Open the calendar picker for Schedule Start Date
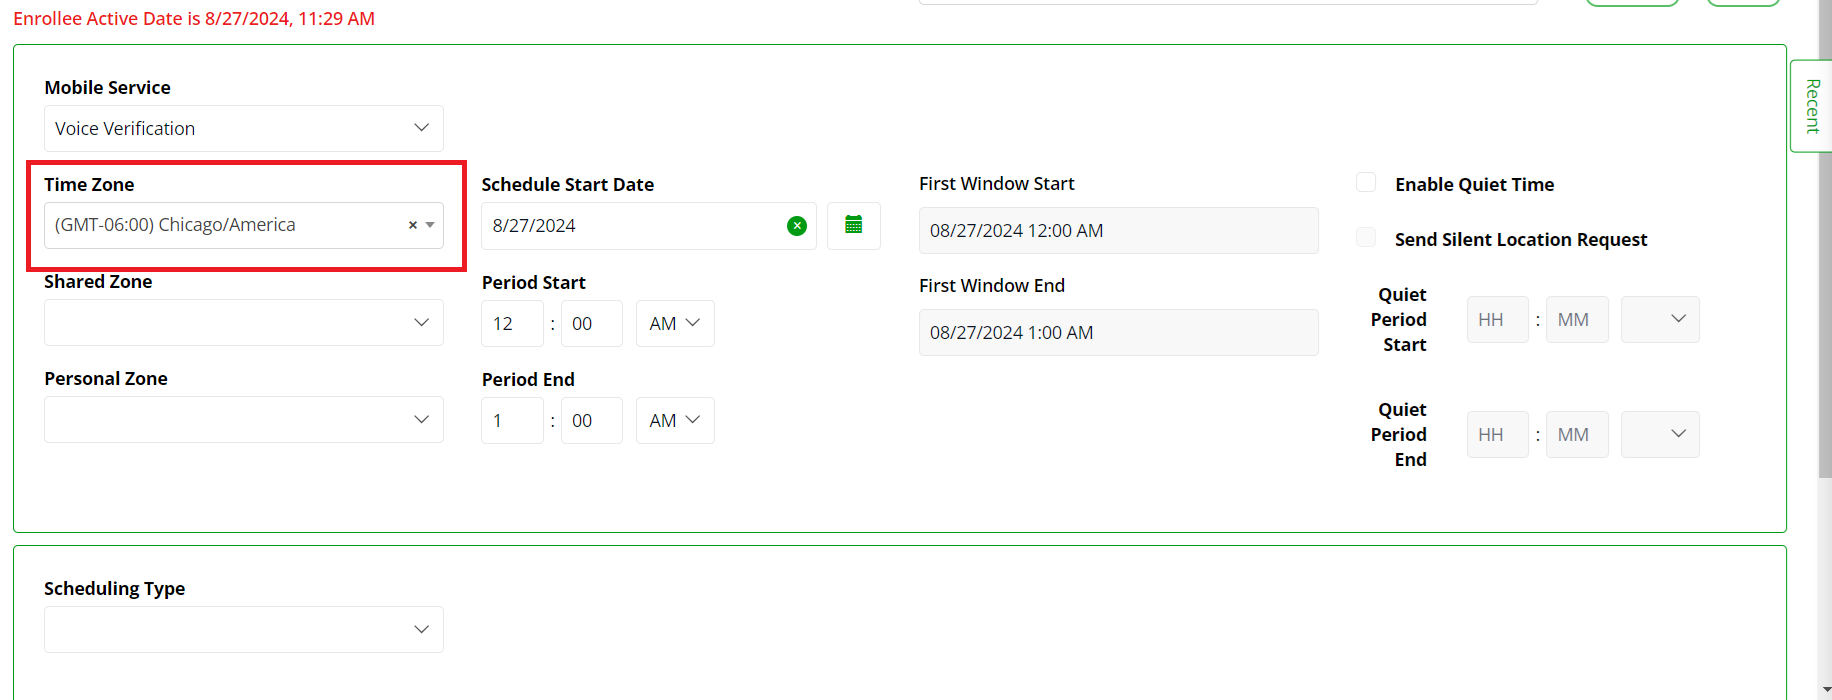The height and width of the screenshot is (700, 1832). click(853, 225)
